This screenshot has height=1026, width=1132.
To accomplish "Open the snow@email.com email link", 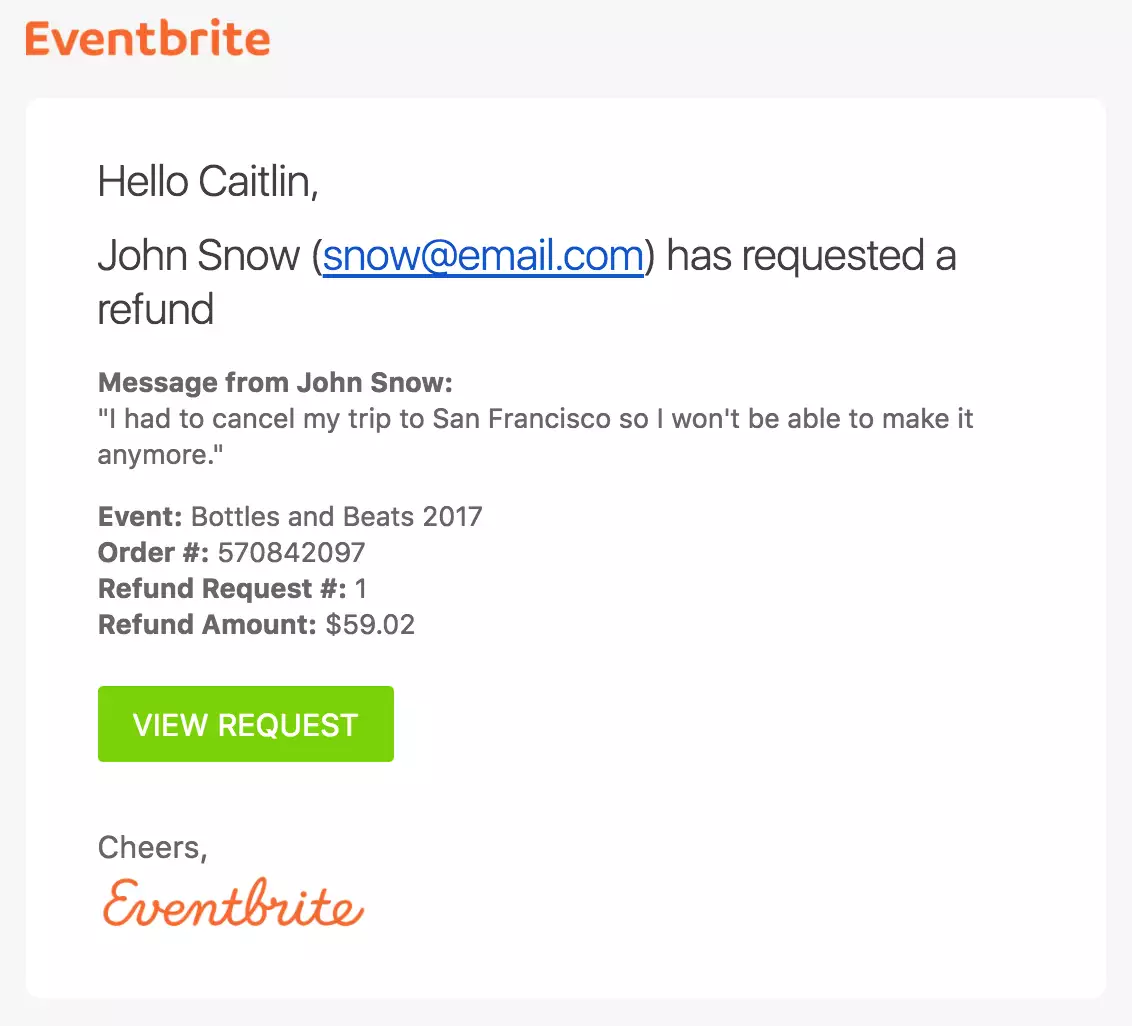I will [x=483, y=256].
